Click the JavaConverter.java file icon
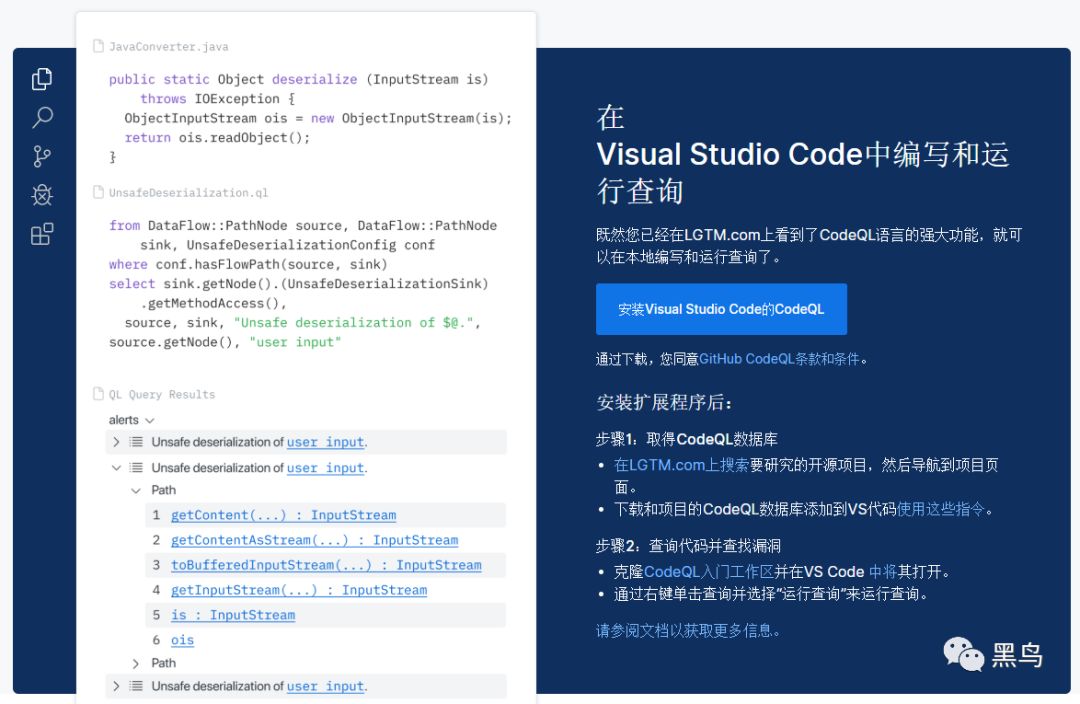Viewport: 1080px width, 704px height. (98, 46)
